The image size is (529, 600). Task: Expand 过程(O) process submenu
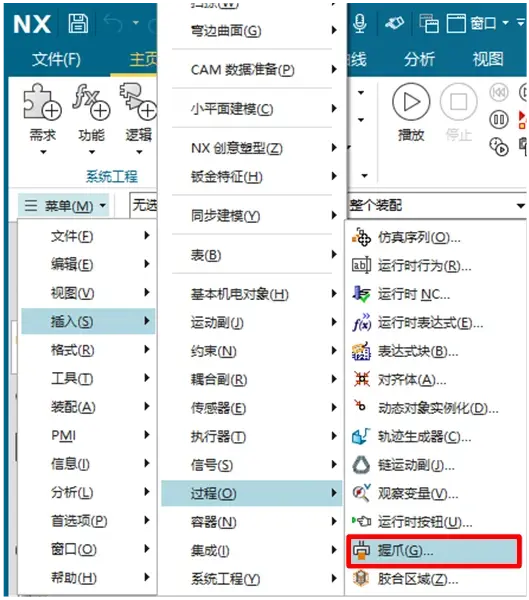(x=251, y=494)
